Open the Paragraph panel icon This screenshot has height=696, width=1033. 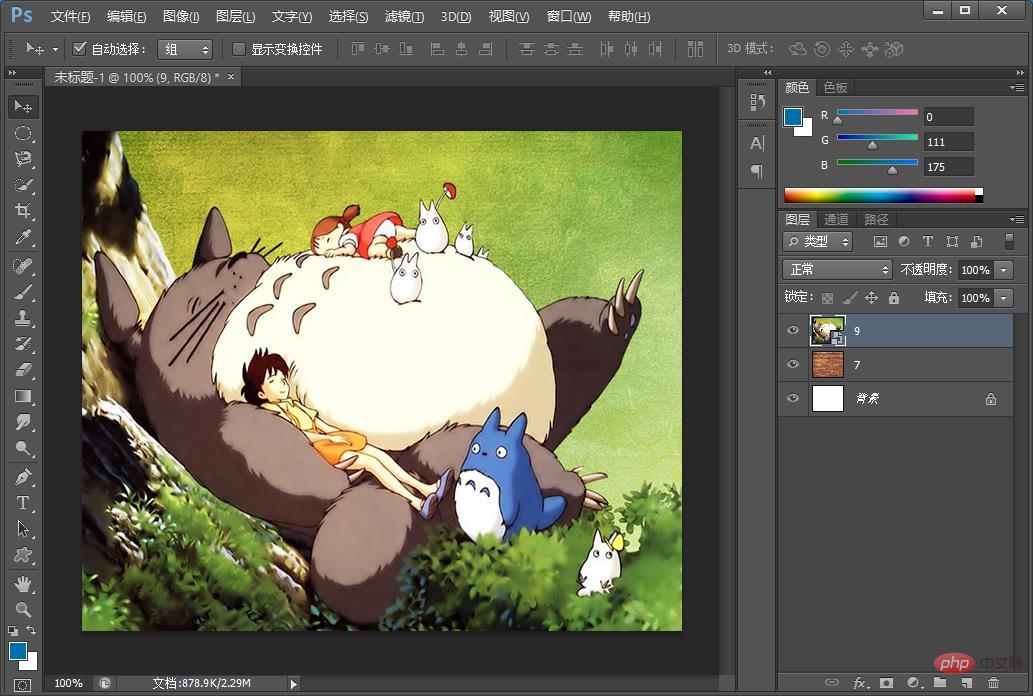[x=757, y=171]
